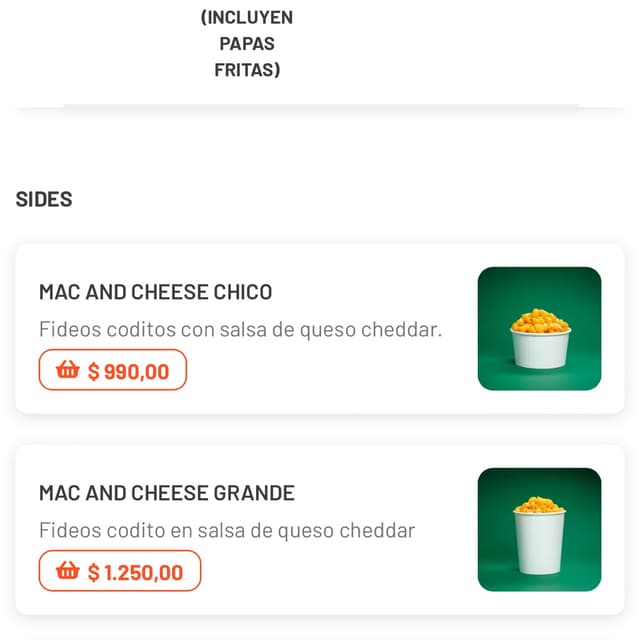Click the basket icon beside $1.250,00
Screen dimensions: 640x640
point(67,571)
